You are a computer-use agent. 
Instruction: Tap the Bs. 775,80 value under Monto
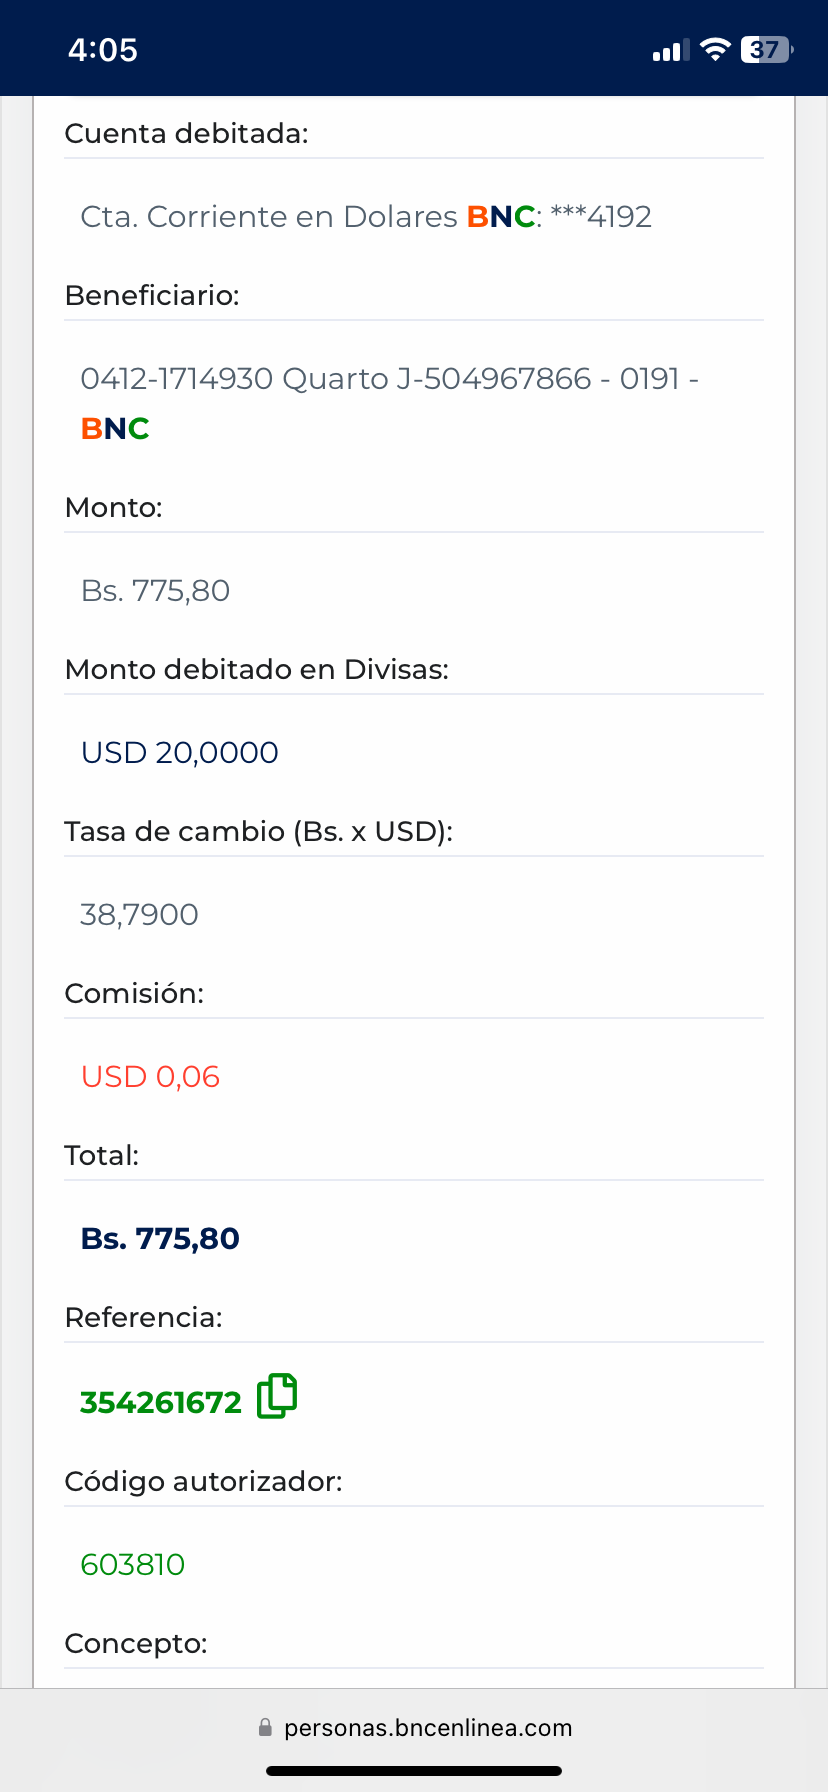coord(156,591)
